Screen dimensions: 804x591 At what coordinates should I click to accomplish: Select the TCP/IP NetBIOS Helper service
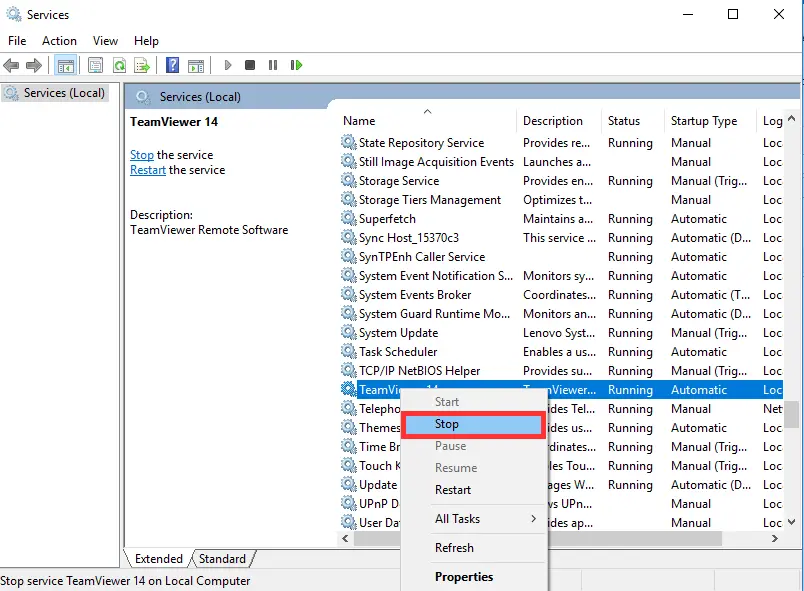pos(561,371)
